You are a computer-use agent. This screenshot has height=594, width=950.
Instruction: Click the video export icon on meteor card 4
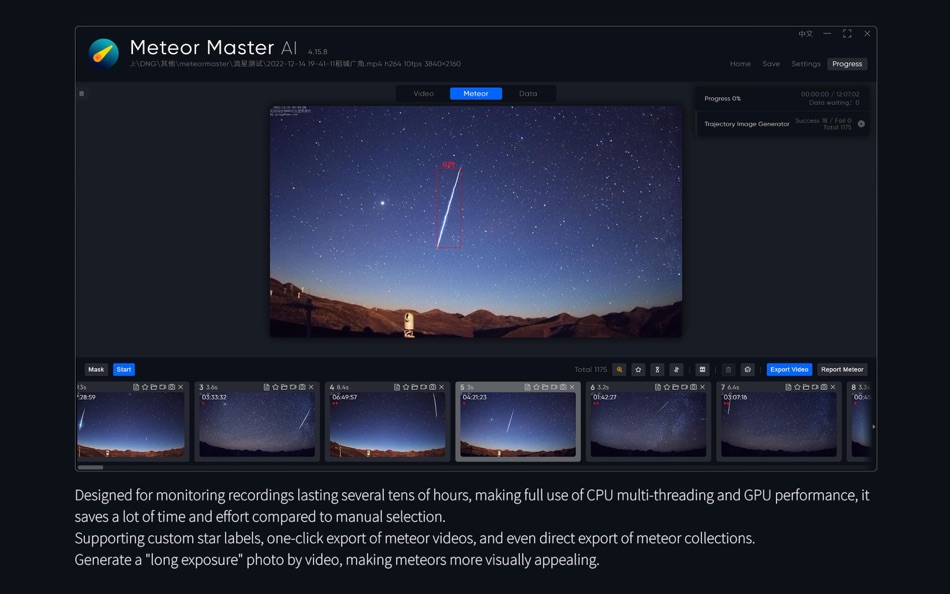pos(423,387)
